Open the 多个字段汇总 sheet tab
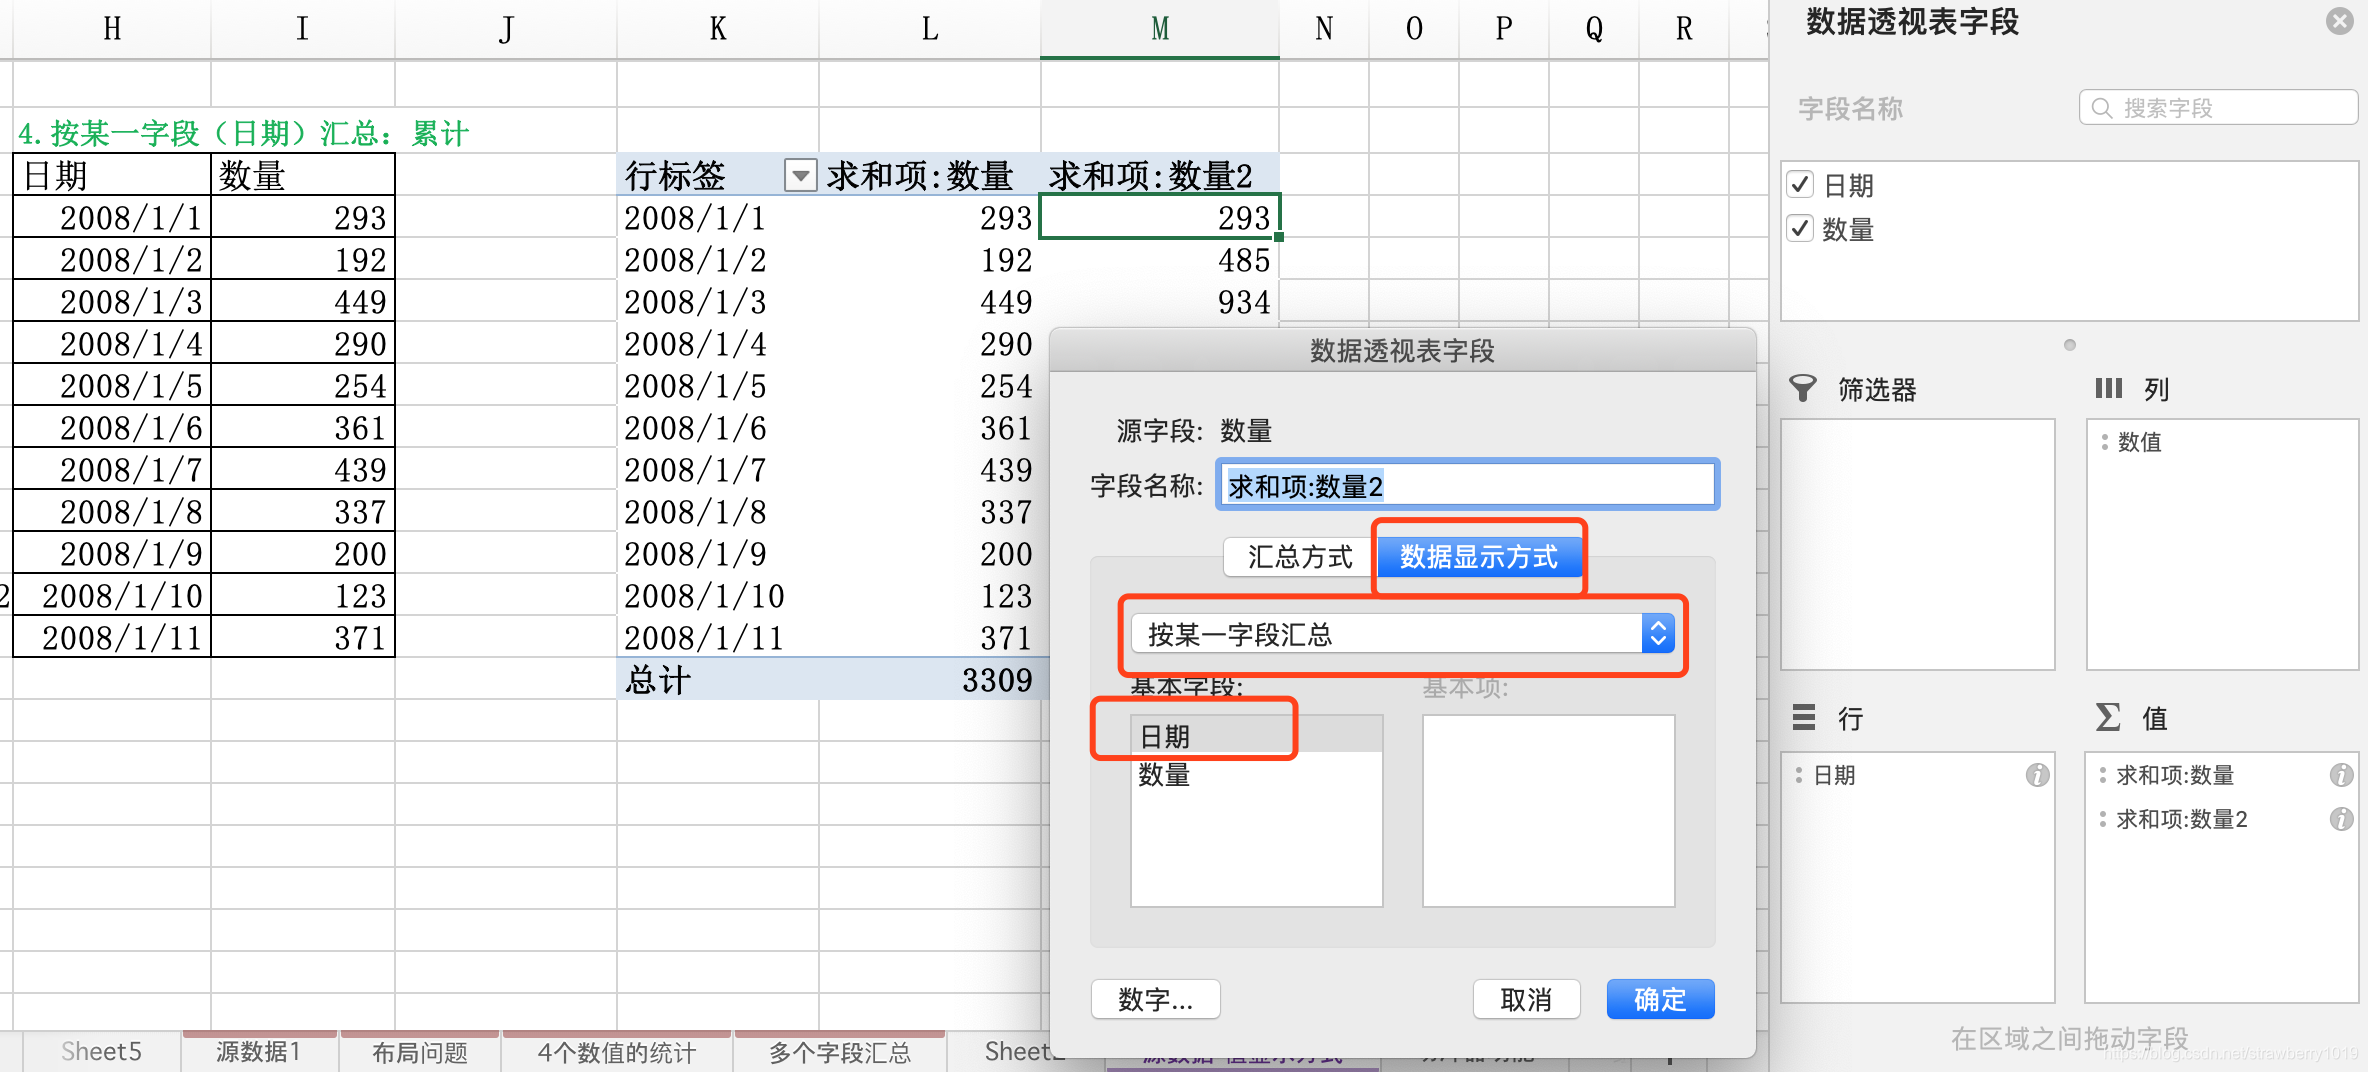Viewport: 2368px width, 1072px height. (840, 1052)
